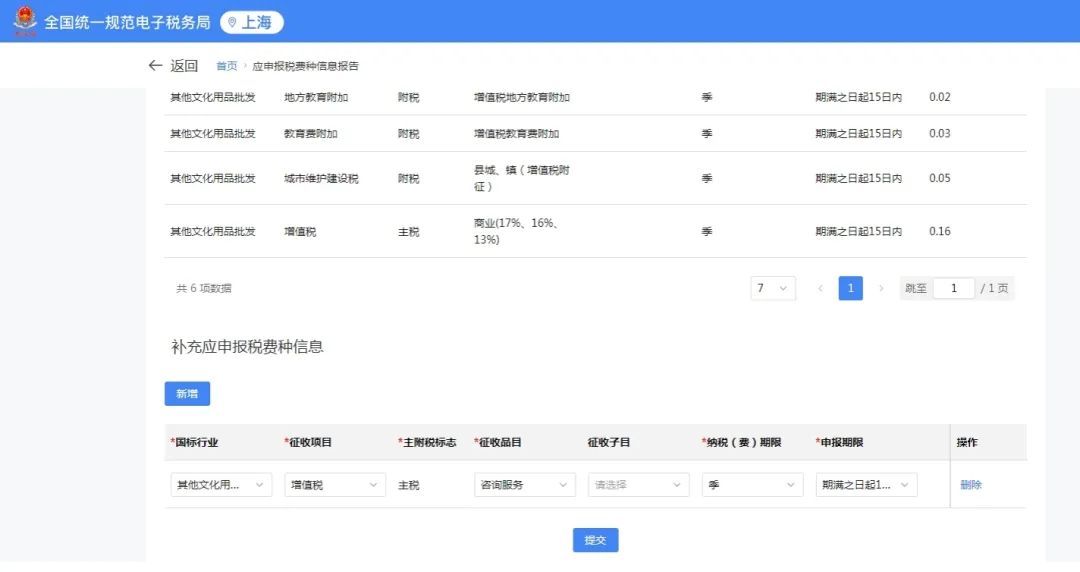Open the 纳税（费）期限 dropdown showing 季
This screenshot has height=572, width=1080.
tap(753, 484)
